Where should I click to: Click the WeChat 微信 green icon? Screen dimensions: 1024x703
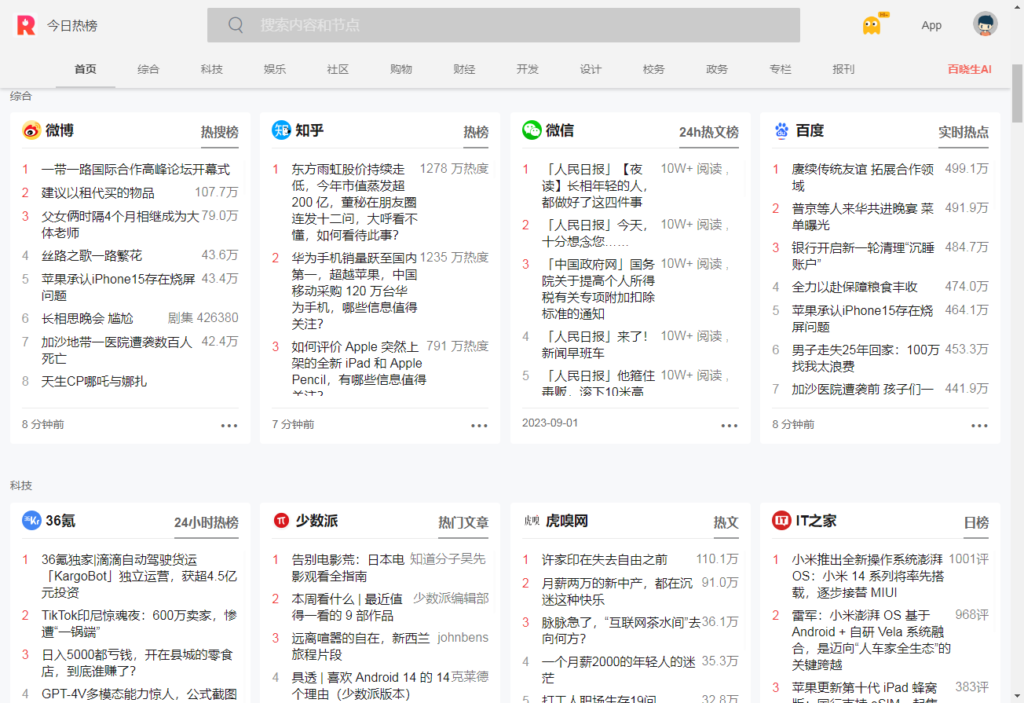tap(531, 130)
